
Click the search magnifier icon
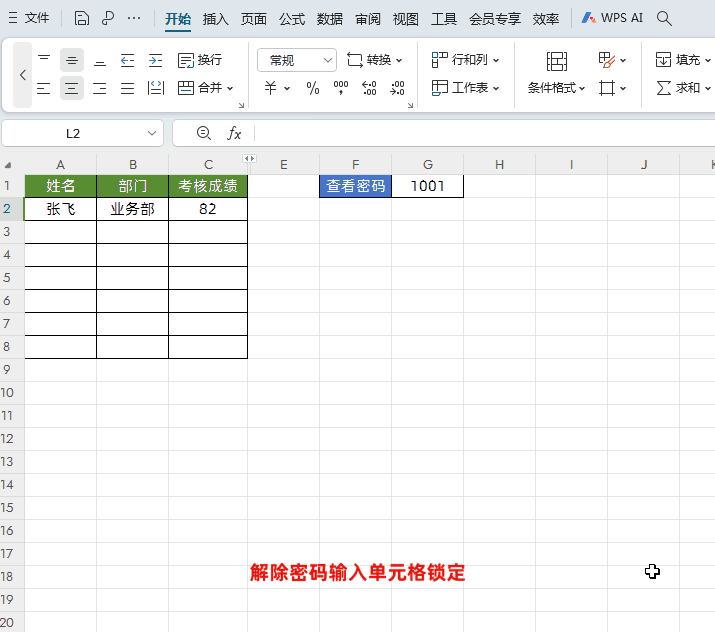coord(664,18)
